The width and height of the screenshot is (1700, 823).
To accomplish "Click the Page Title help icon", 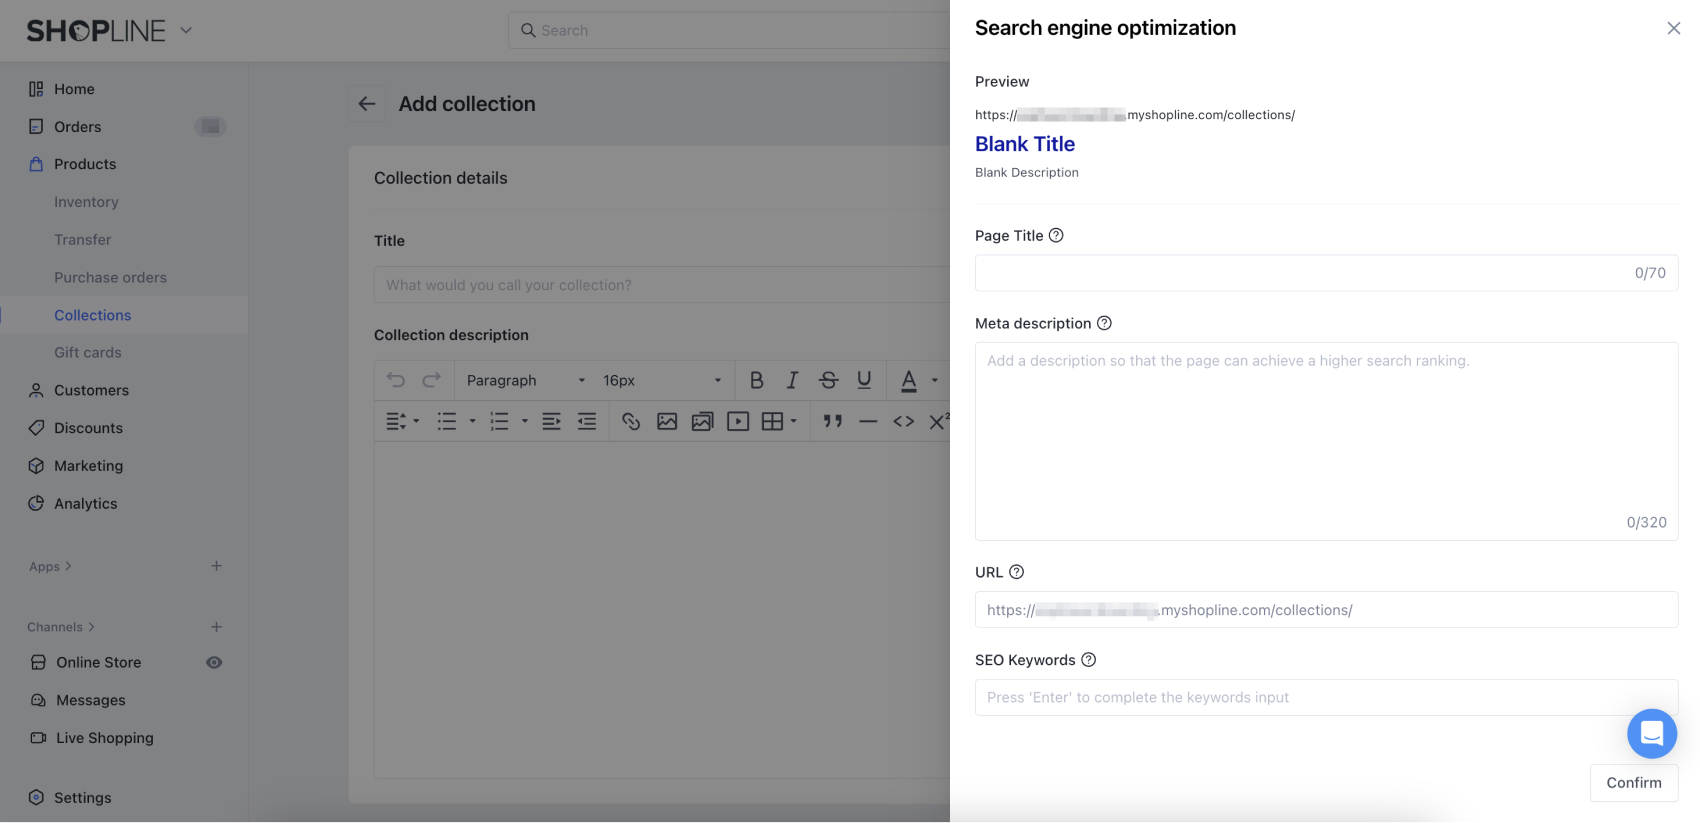I will coord(1056,235).
